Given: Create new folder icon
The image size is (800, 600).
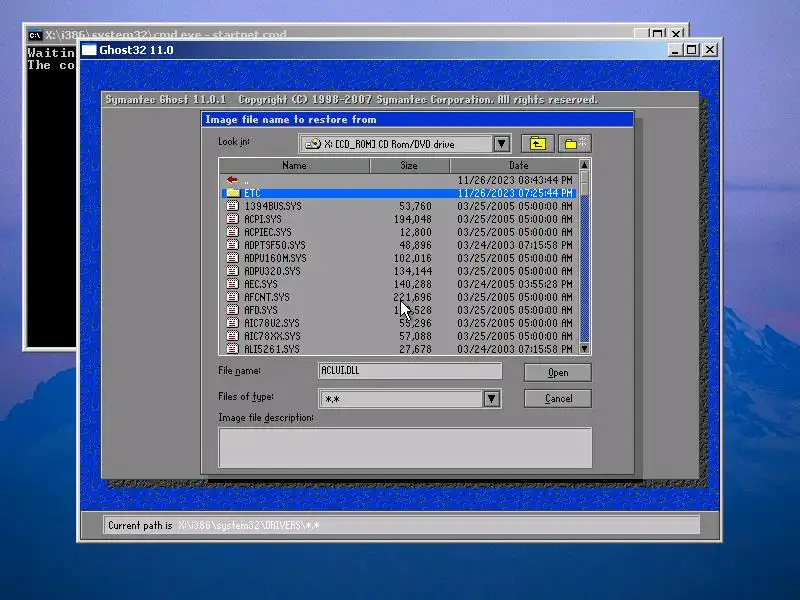Looking at the screenshot, I should (x=575, y=144).
